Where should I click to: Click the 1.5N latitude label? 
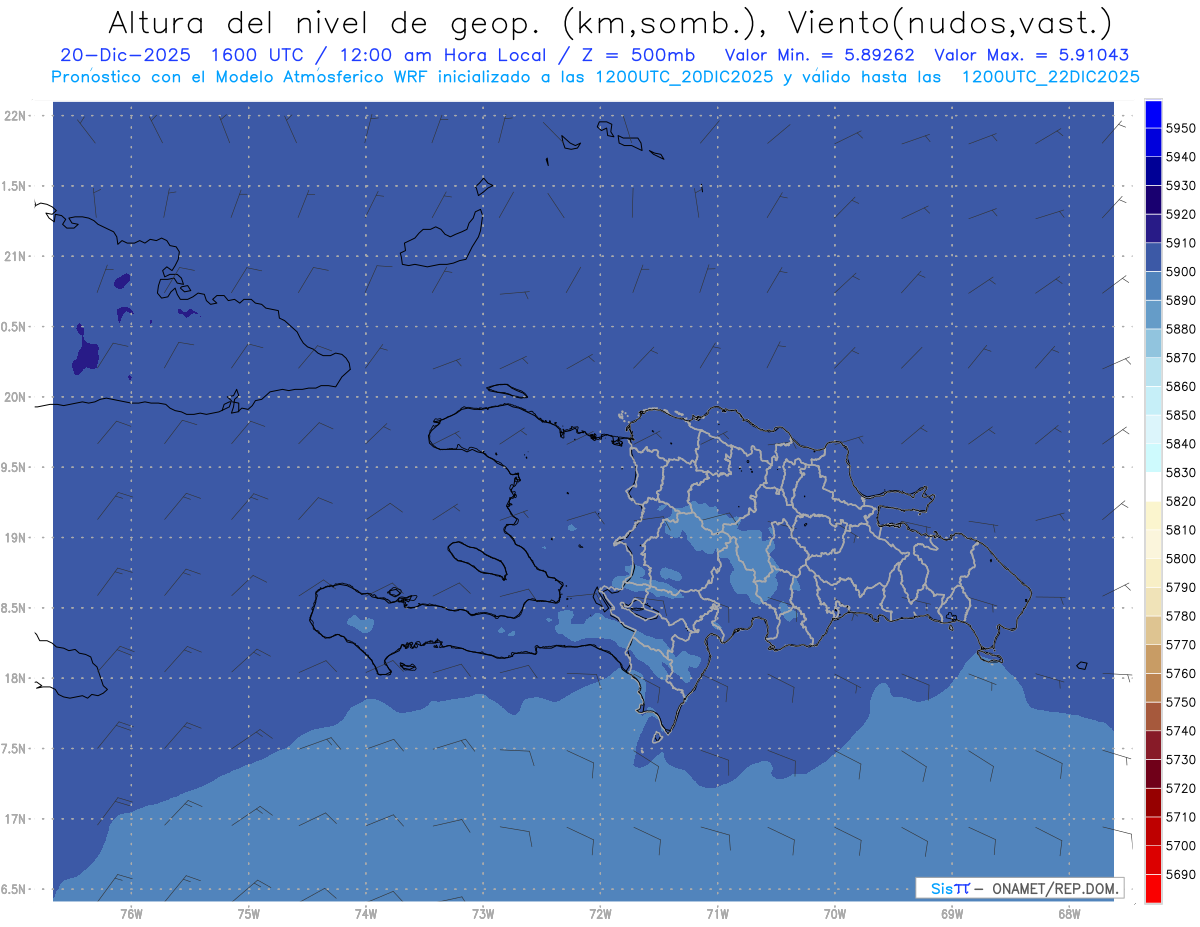[x=14, y=186]
